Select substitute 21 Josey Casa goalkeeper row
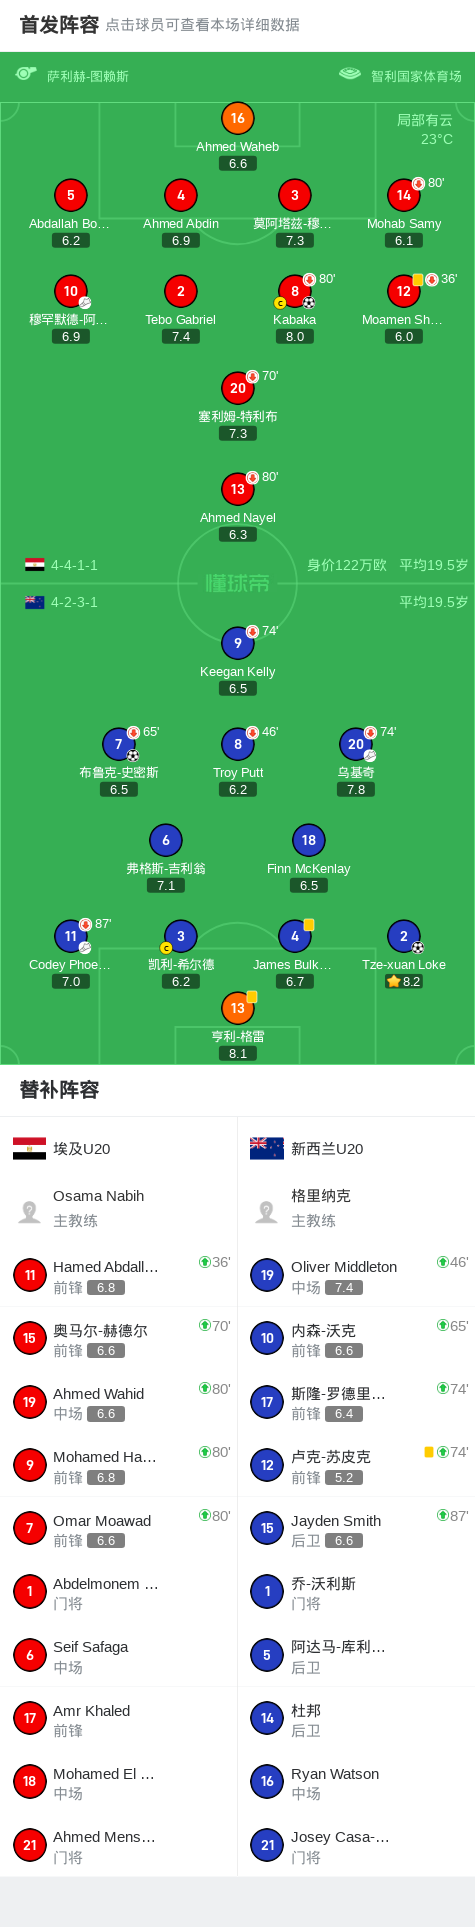The height and width of the screenshot is (1927, 475). [356, 1846]
